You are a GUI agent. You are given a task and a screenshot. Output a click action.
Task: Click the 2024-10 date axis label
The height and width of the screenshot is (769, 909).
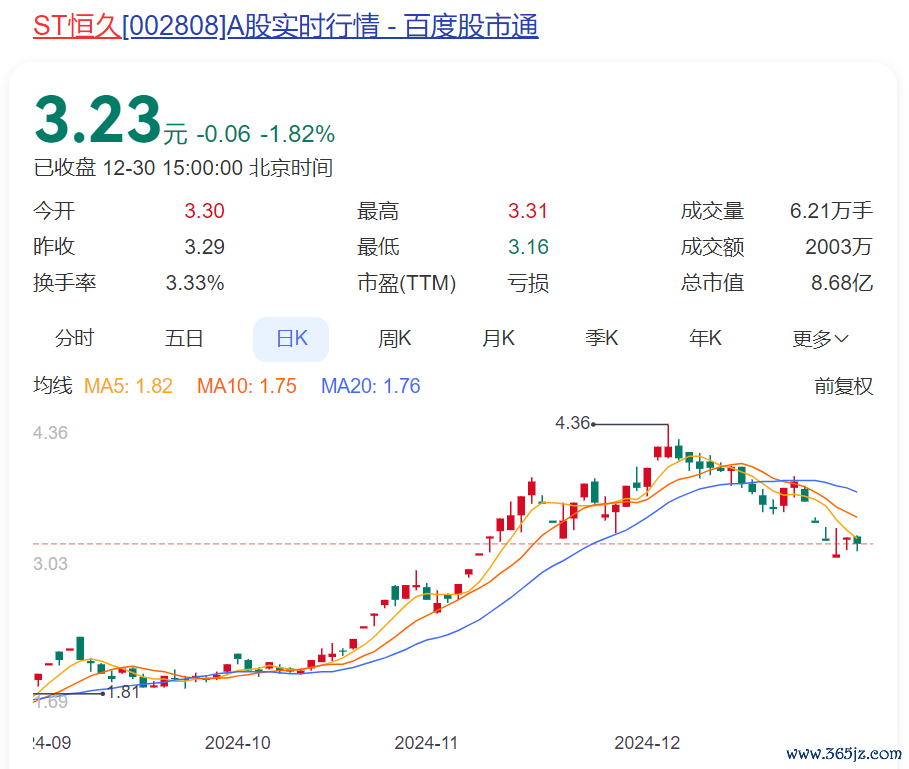coord(238,743)
